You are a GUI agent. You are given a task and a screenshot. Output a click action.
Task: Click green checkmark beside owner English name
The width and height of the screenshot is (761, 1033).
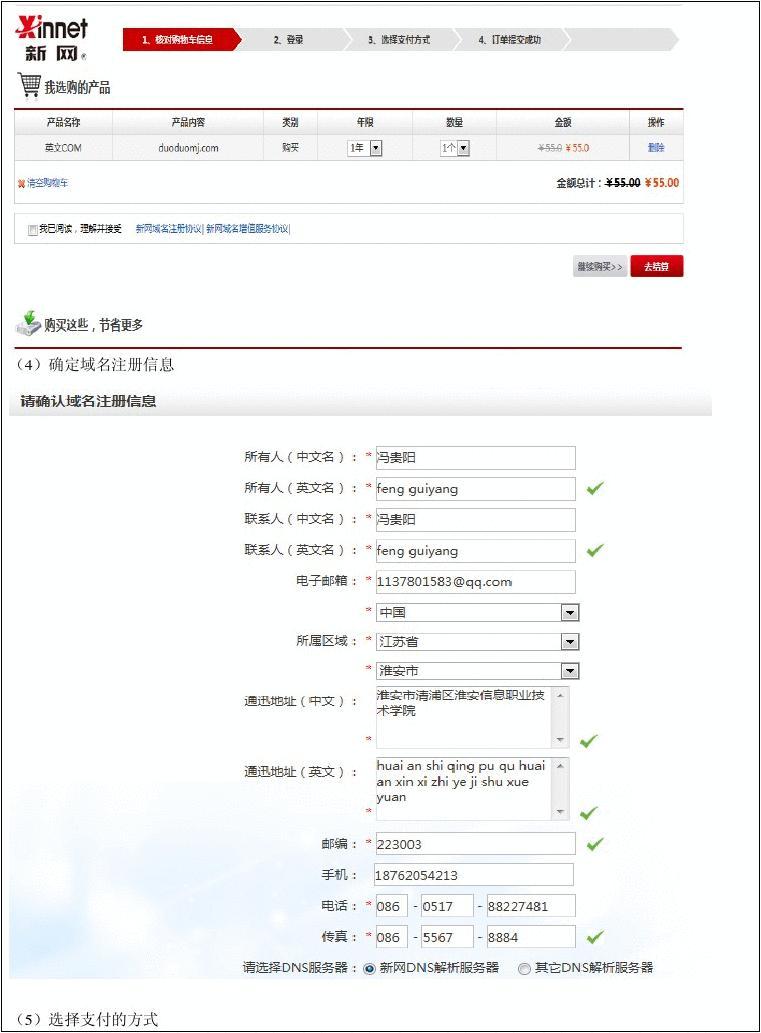point(595,488)
